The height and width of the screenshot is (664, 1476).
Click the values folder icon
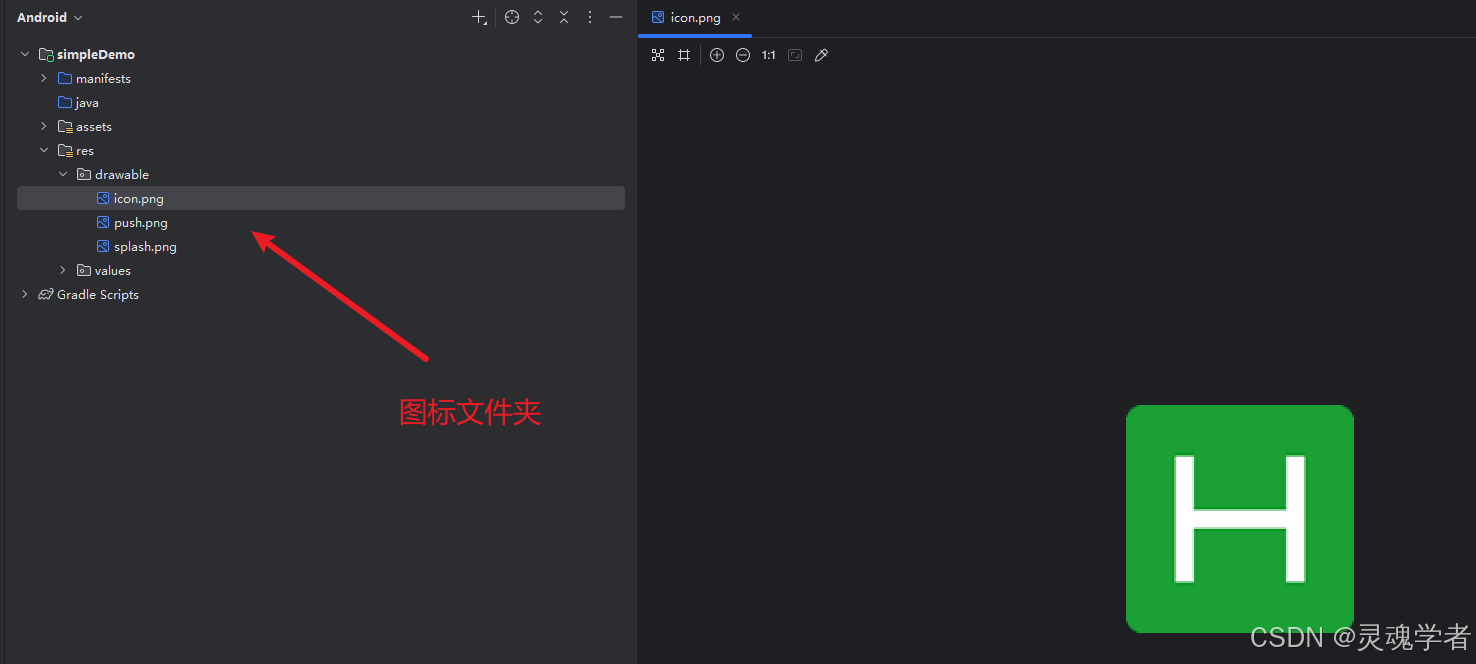(84, 270)
